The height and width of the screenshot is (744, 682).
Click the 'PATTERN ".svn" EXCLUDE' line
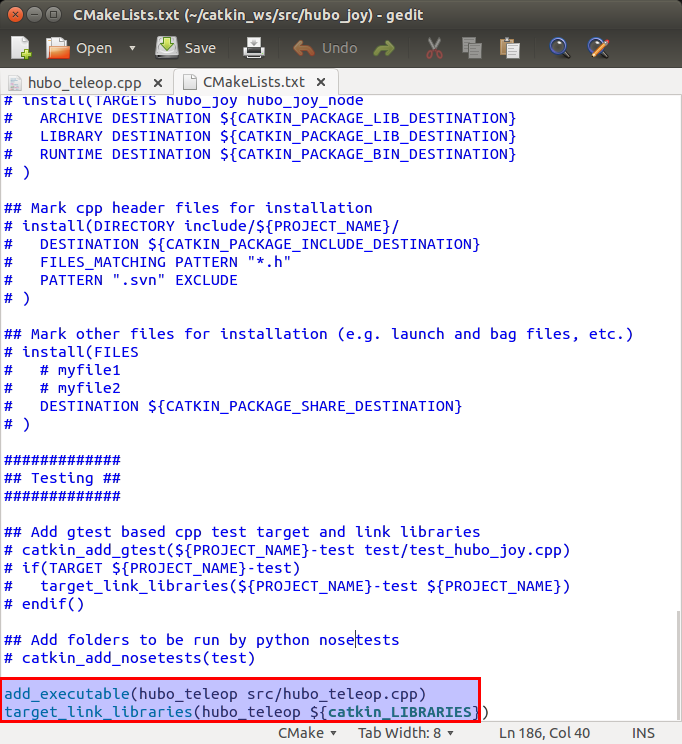[x=121, y=280]
